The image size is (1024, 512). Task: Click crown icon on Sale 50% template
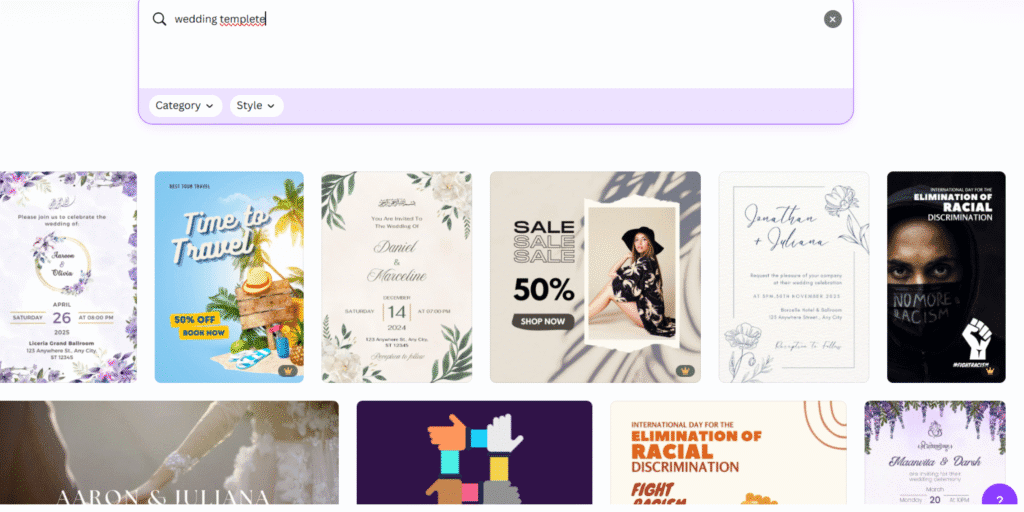point(684,371)
